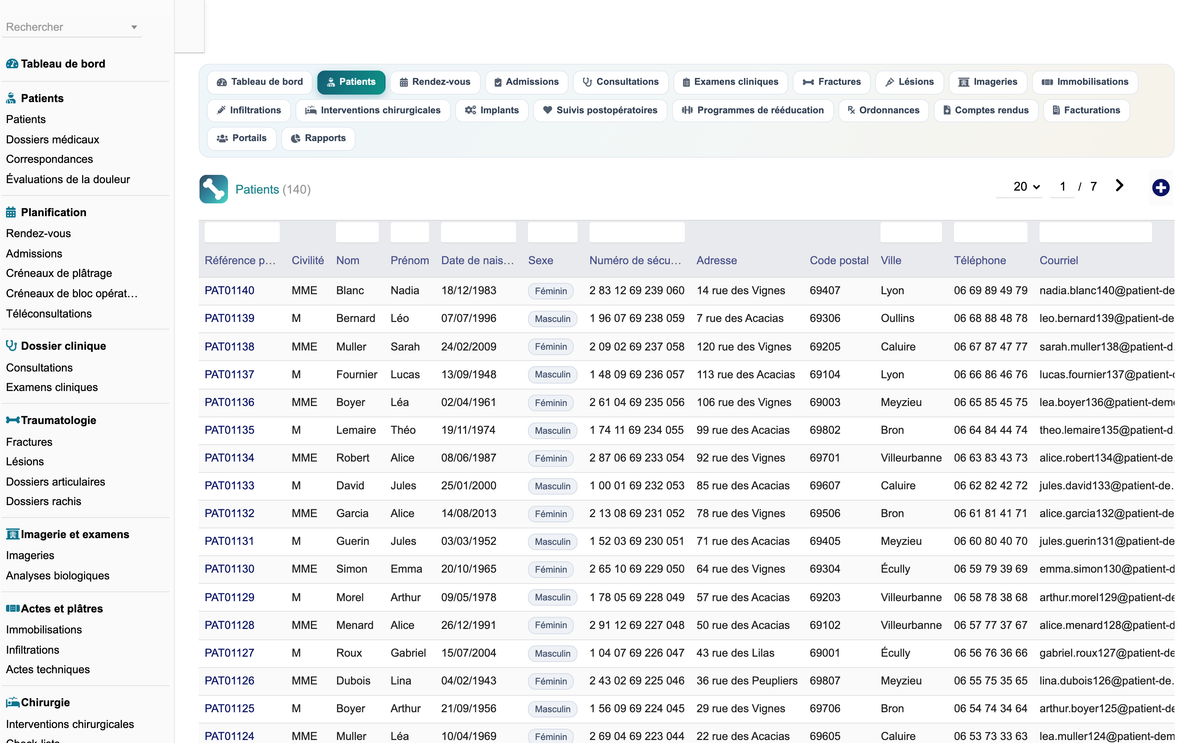This screenshot has width=1200, height=743.
Task: Open the Lésions toolbar tab
Action: [x=910, y=82]
